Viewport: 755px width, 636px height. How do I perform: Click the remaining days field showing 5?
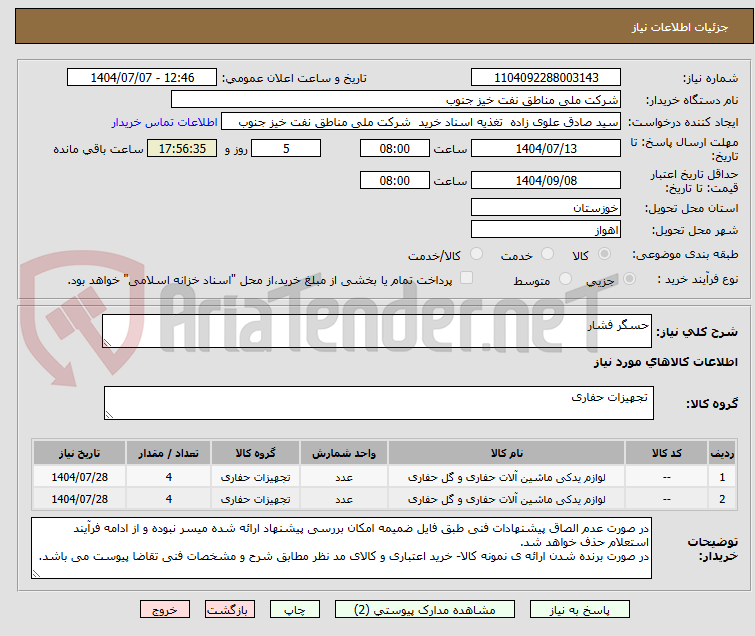[286, 148]
